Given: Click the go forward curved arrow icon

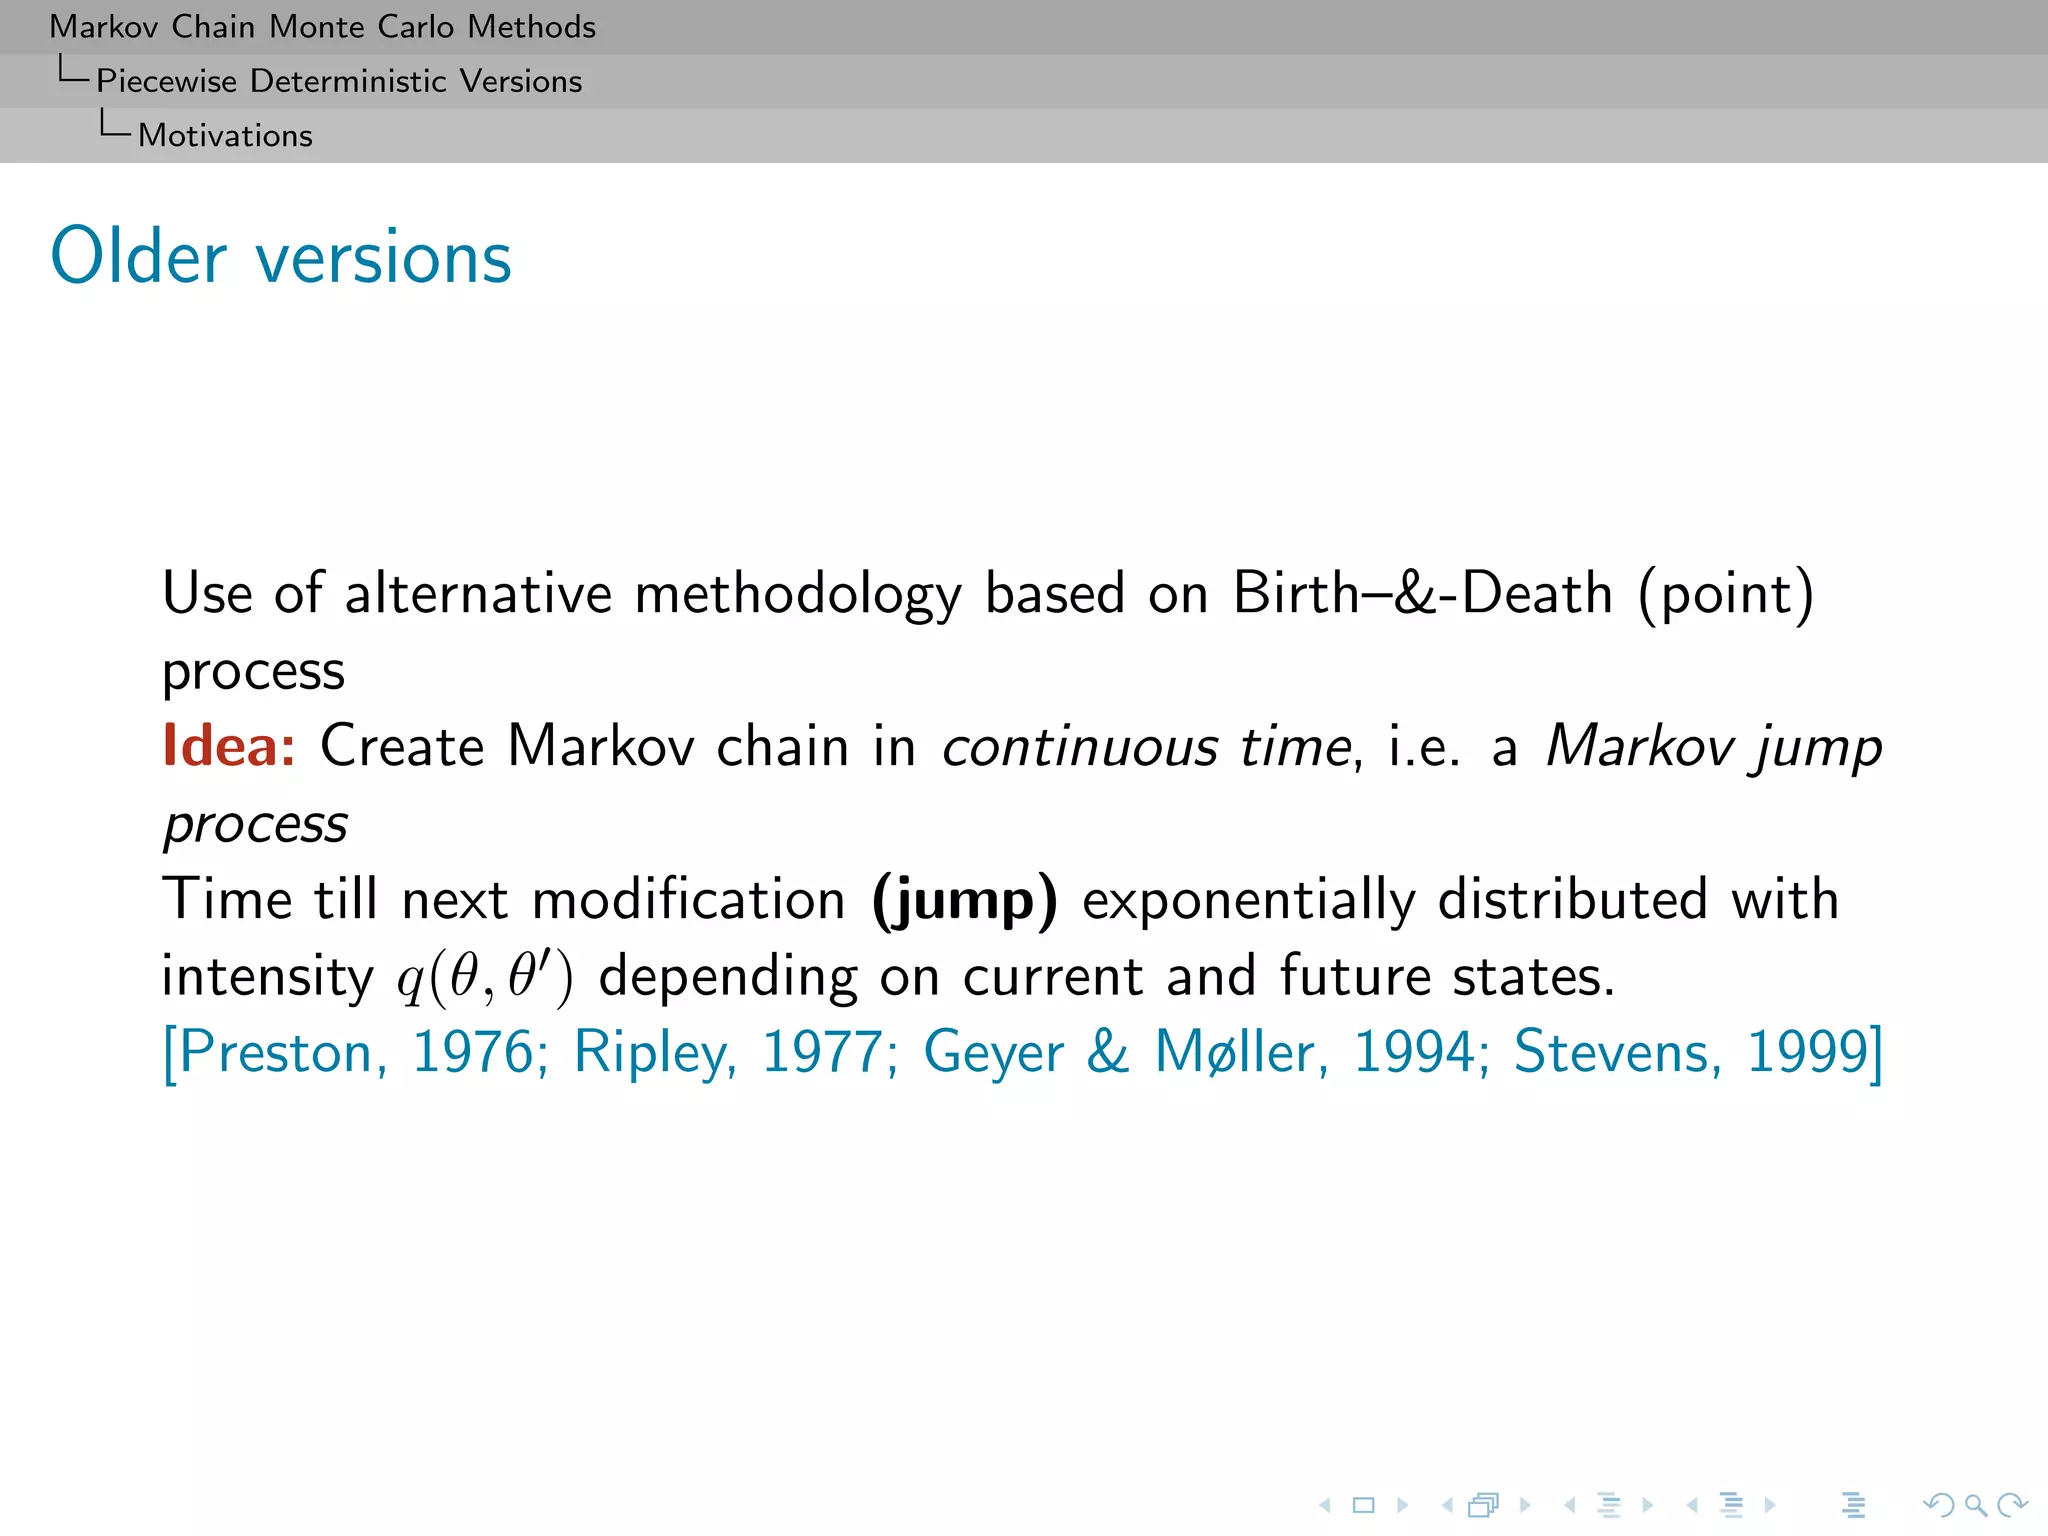Looking at the screenshot, I should [x=2012, y=1504].
